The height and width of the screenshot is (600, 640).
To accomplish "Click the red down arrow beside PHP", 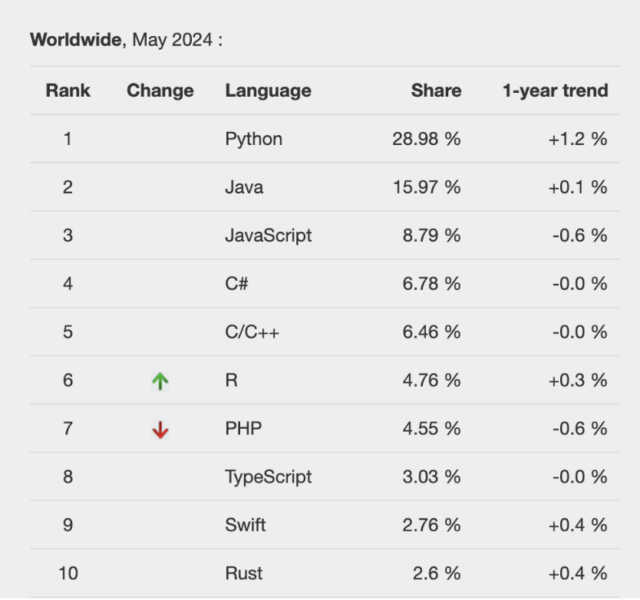I will click(160, 429).
